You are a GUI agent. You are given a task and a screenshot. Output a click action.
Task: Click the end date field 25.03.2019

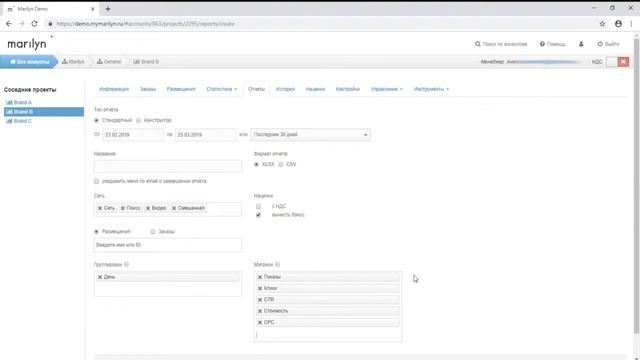click(206, 135)
